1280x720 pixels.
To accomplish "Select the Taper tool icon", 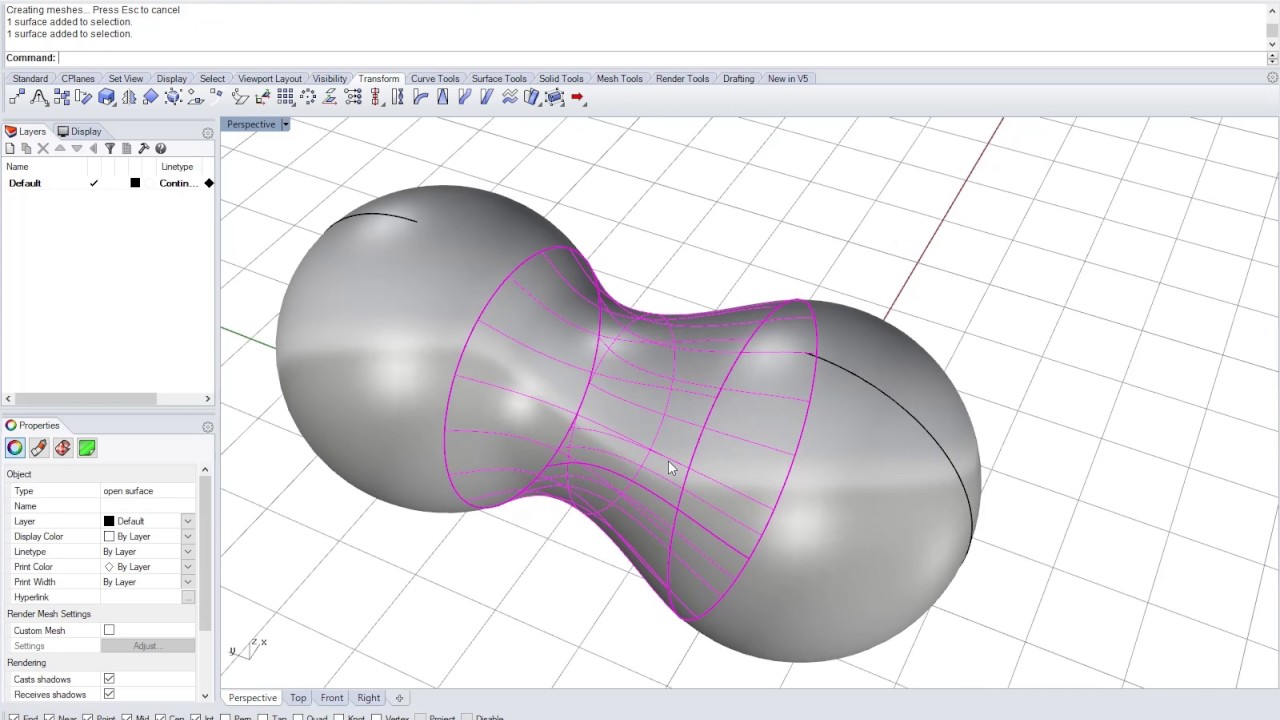I will coord(442,97).
